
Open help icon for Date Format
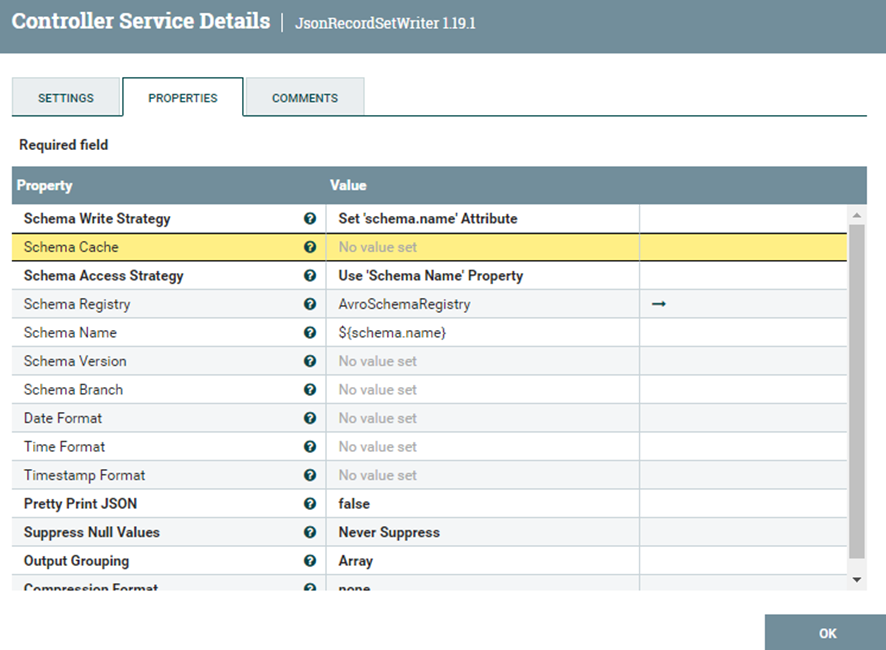pos(310,418)
